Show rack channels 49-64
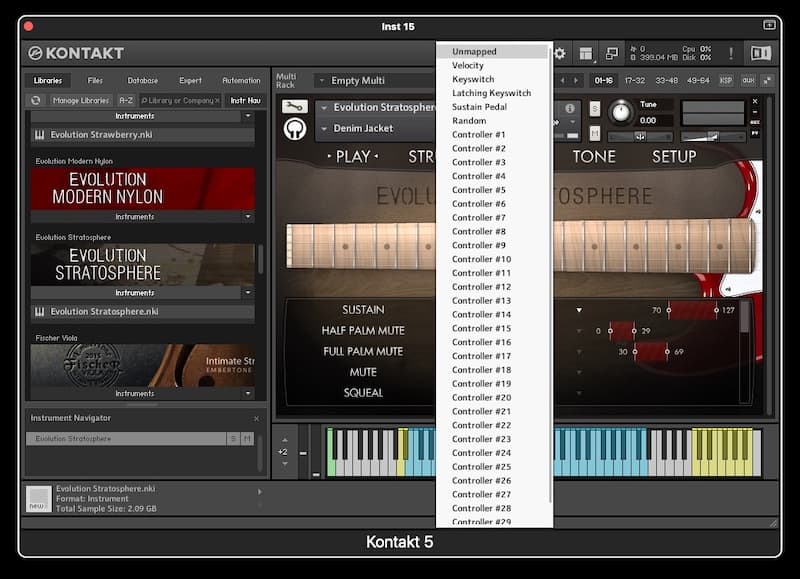 pos(698,80)
